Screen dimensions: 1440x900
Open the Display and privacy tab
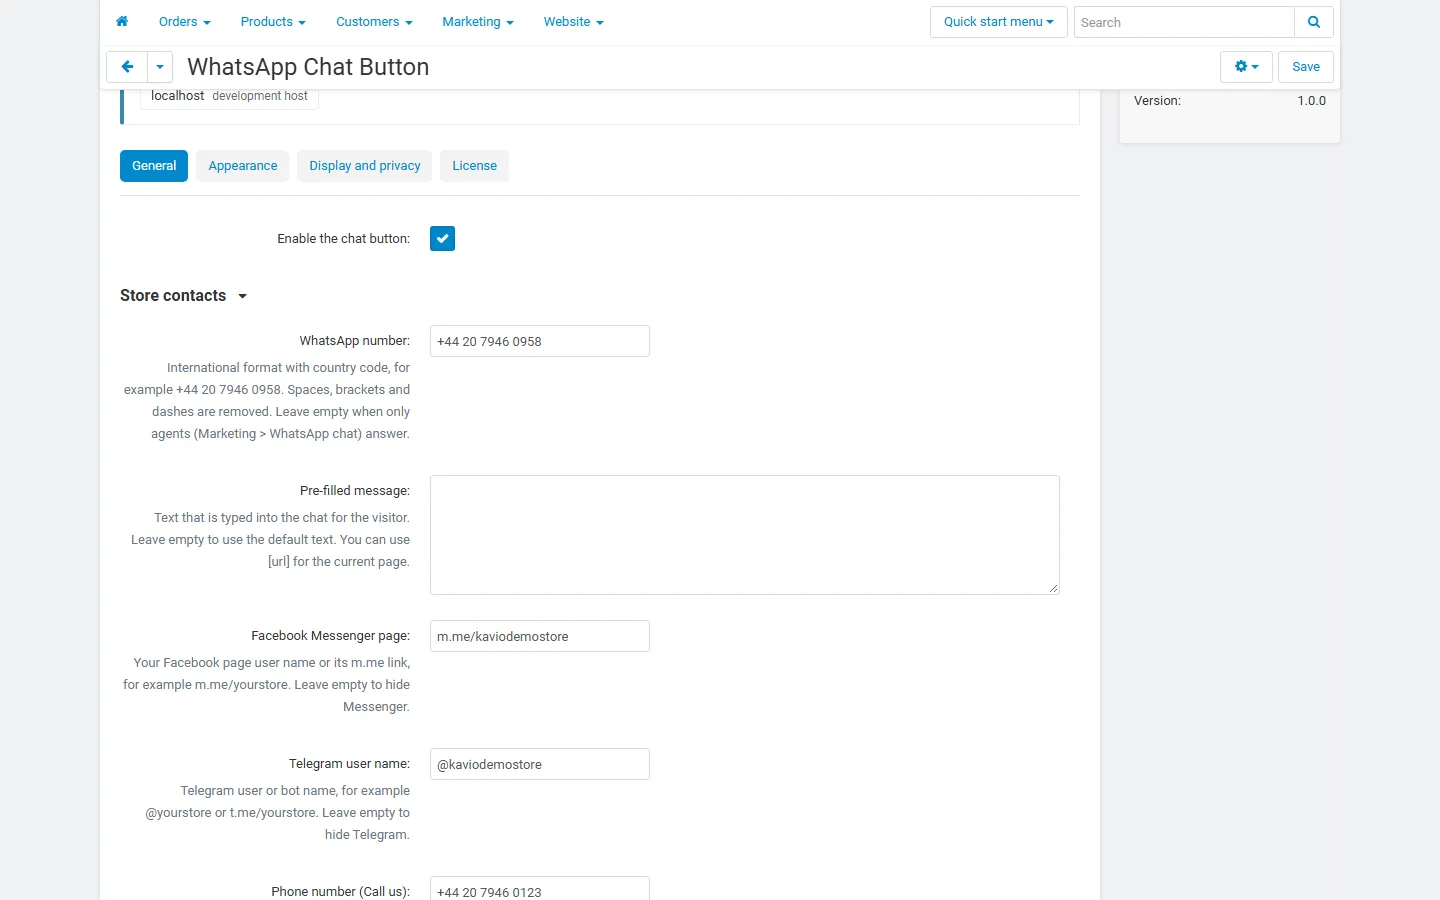pyautogui.click(x=365, y=166)
